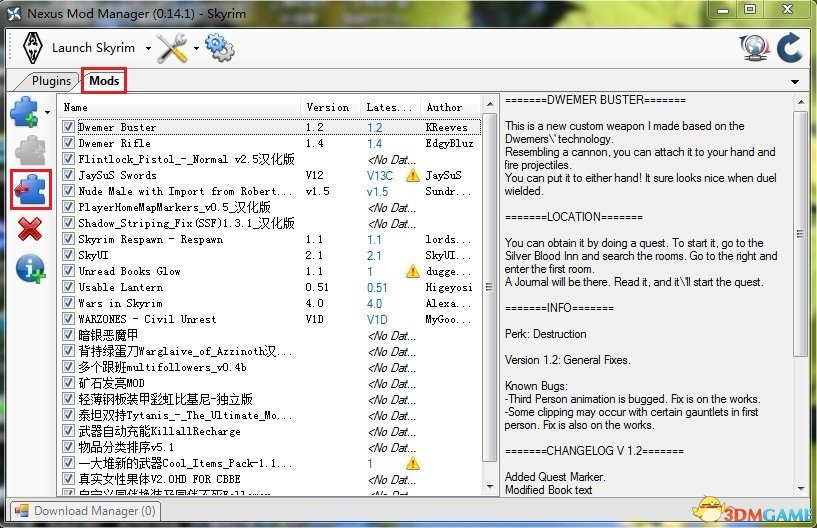Add a mod with green-plus puzzle icon
The image size is (817, 528).
tap(25, 112)
